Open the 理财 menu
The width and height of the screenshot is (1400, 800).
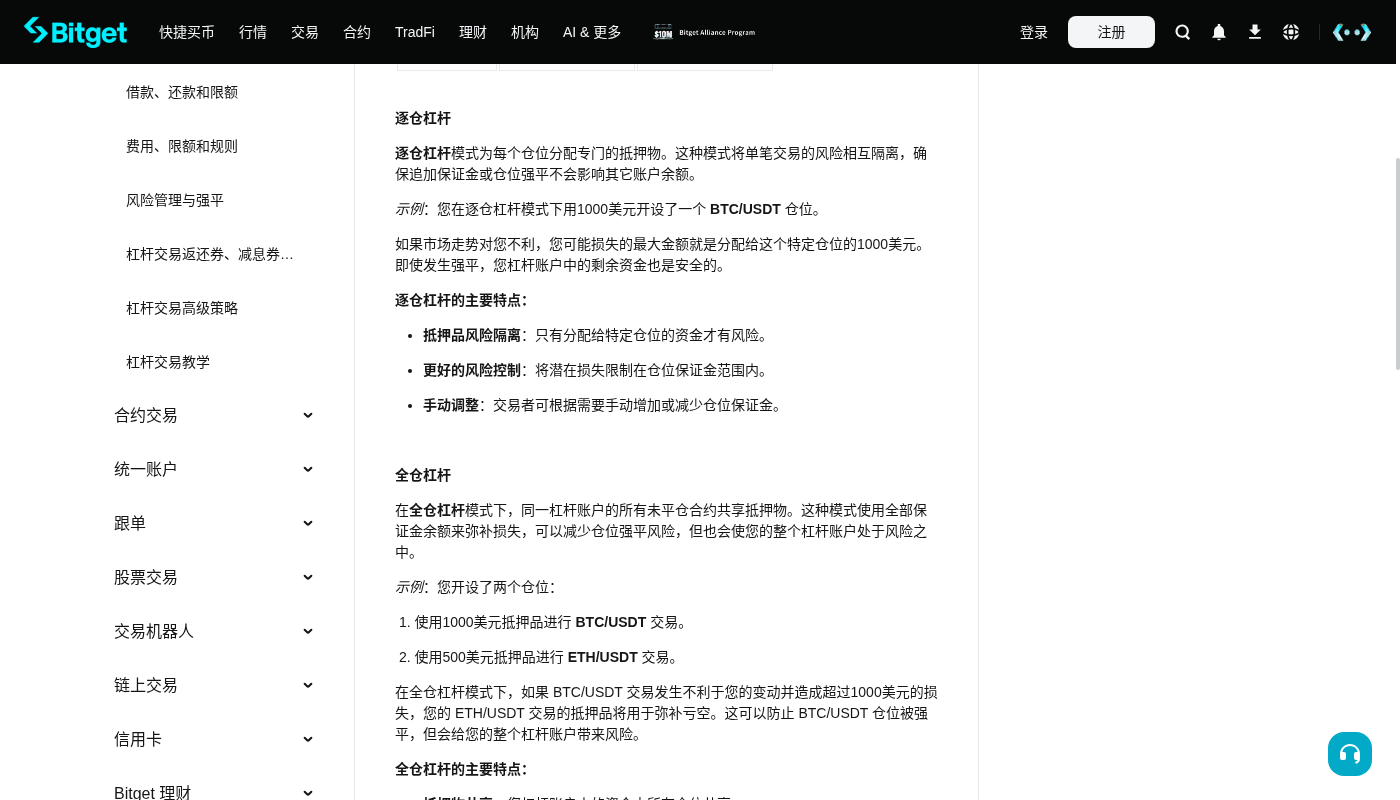473,32
